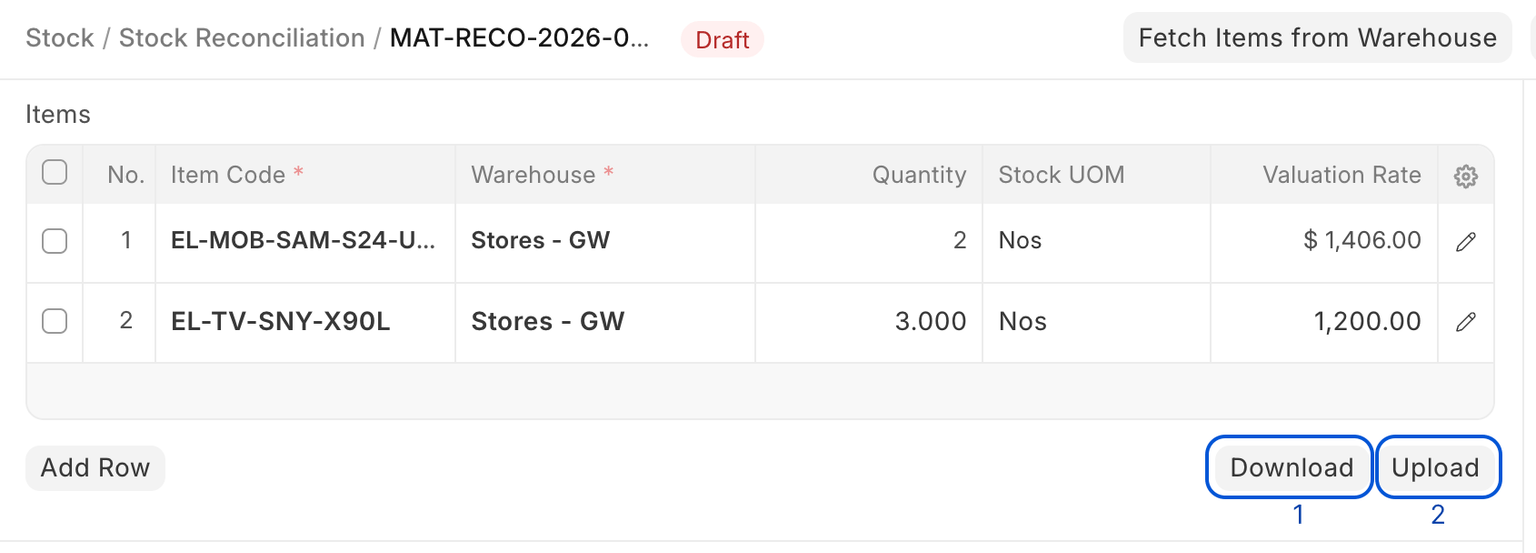Open the Stock Reconciliation breadcrumb link
The image size is (1536, 553).
(x=242, y=38)
